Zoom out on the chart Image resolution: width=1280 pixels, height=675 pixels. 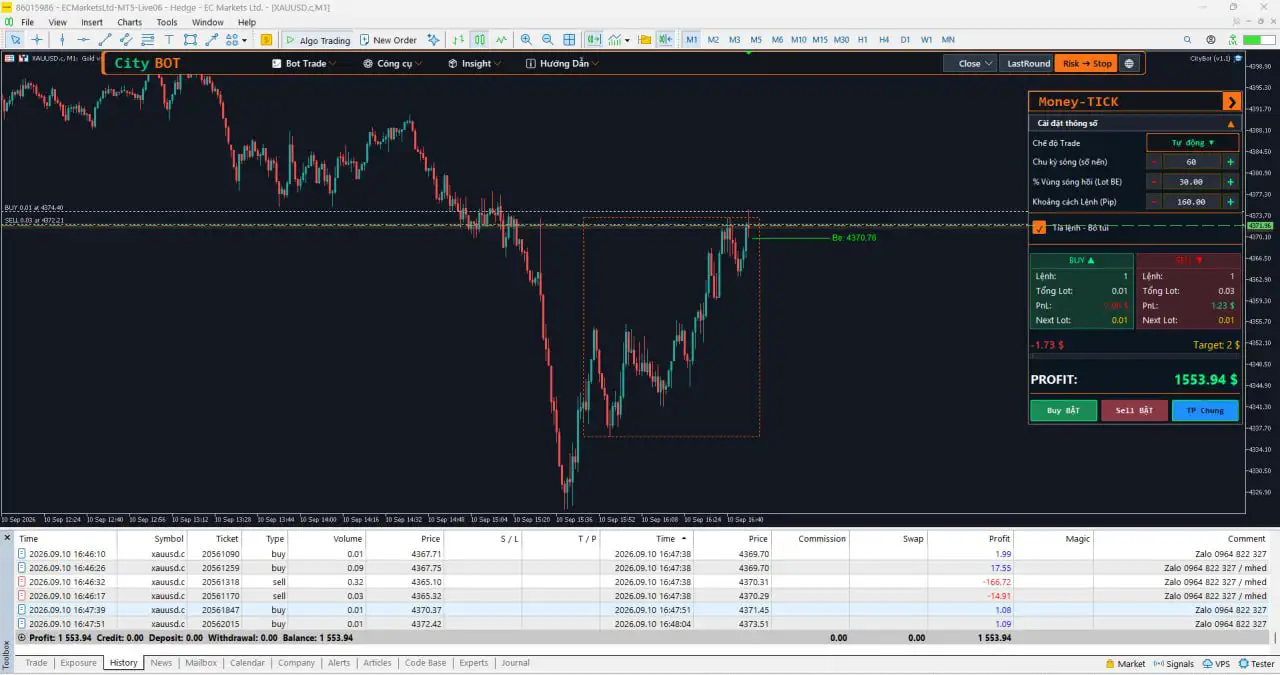[x=547, y=40]
